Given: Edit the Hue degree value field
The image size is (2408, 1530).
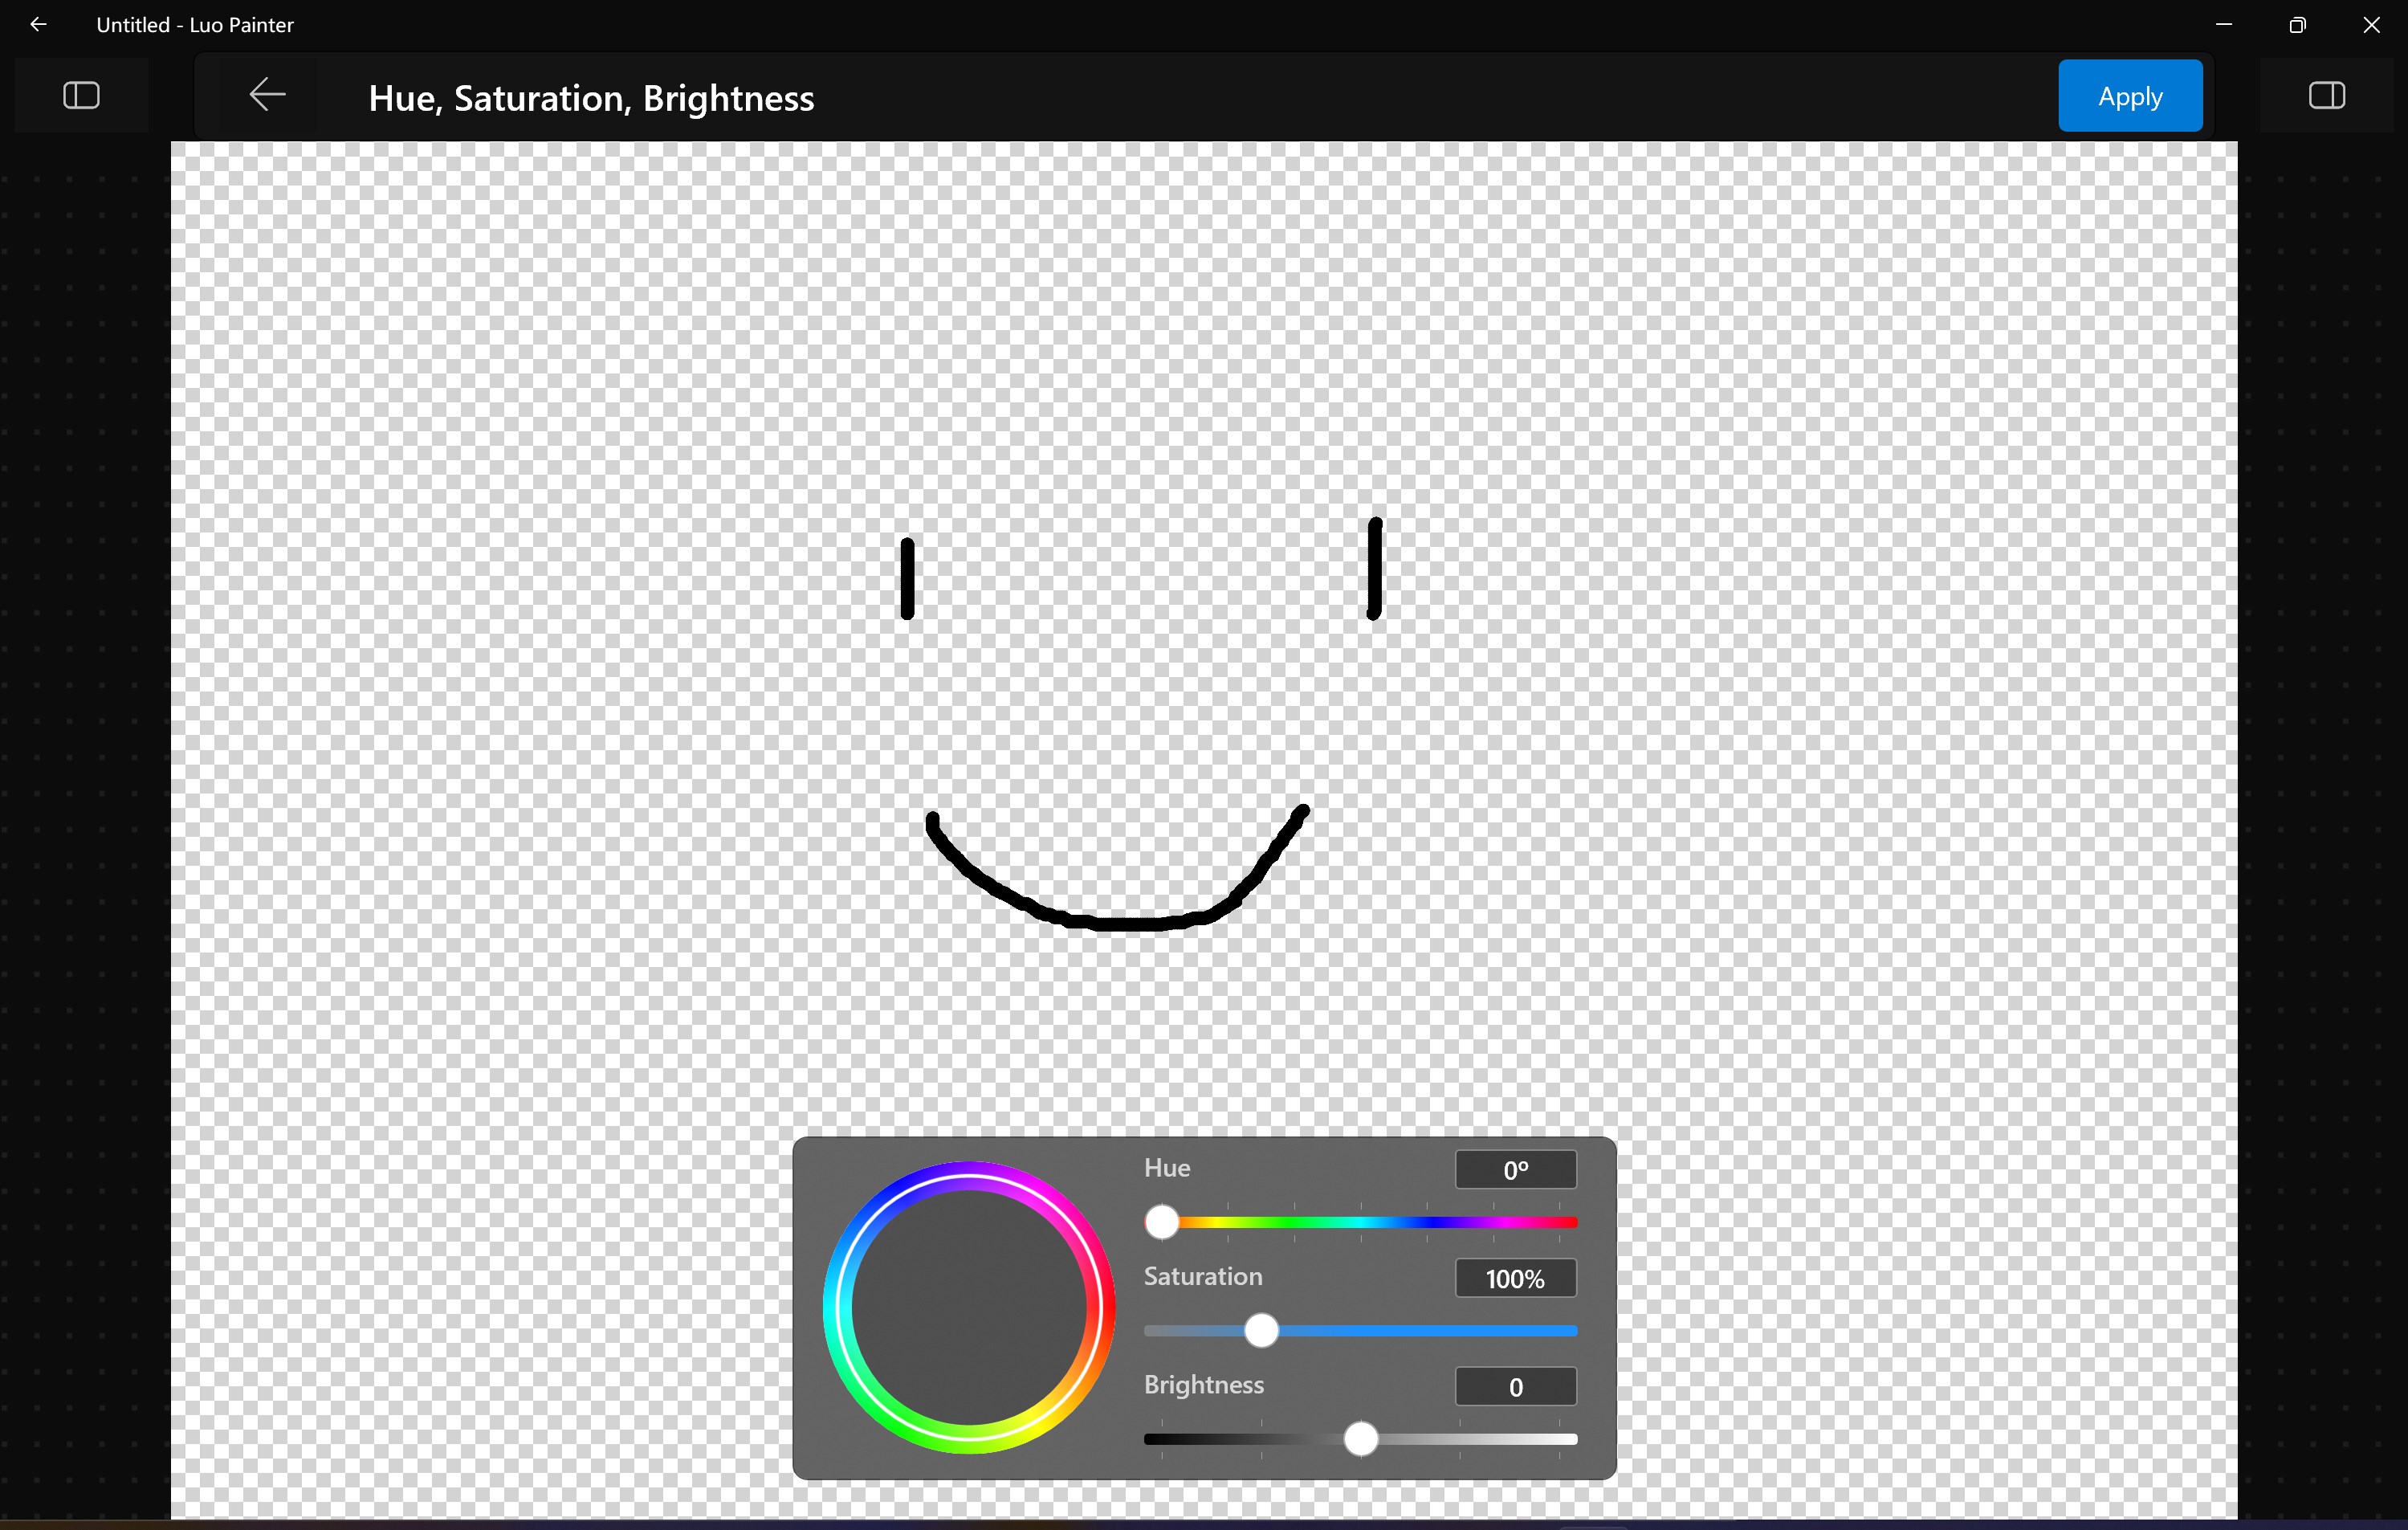Looking at the screenshot, I should 1515,1169.
